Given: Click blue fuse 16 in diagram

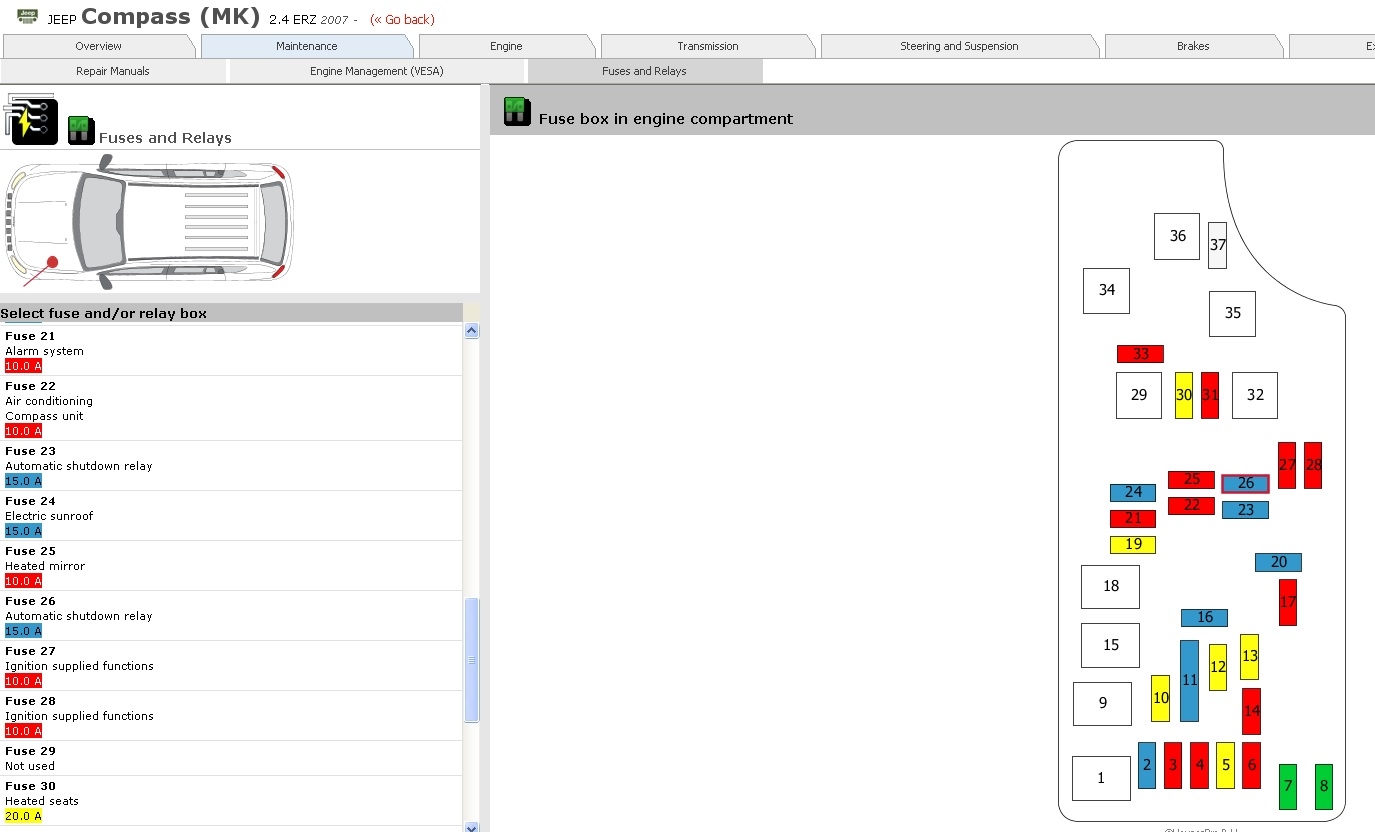Looking at the screenshot, I should [x=1204, y=618].
